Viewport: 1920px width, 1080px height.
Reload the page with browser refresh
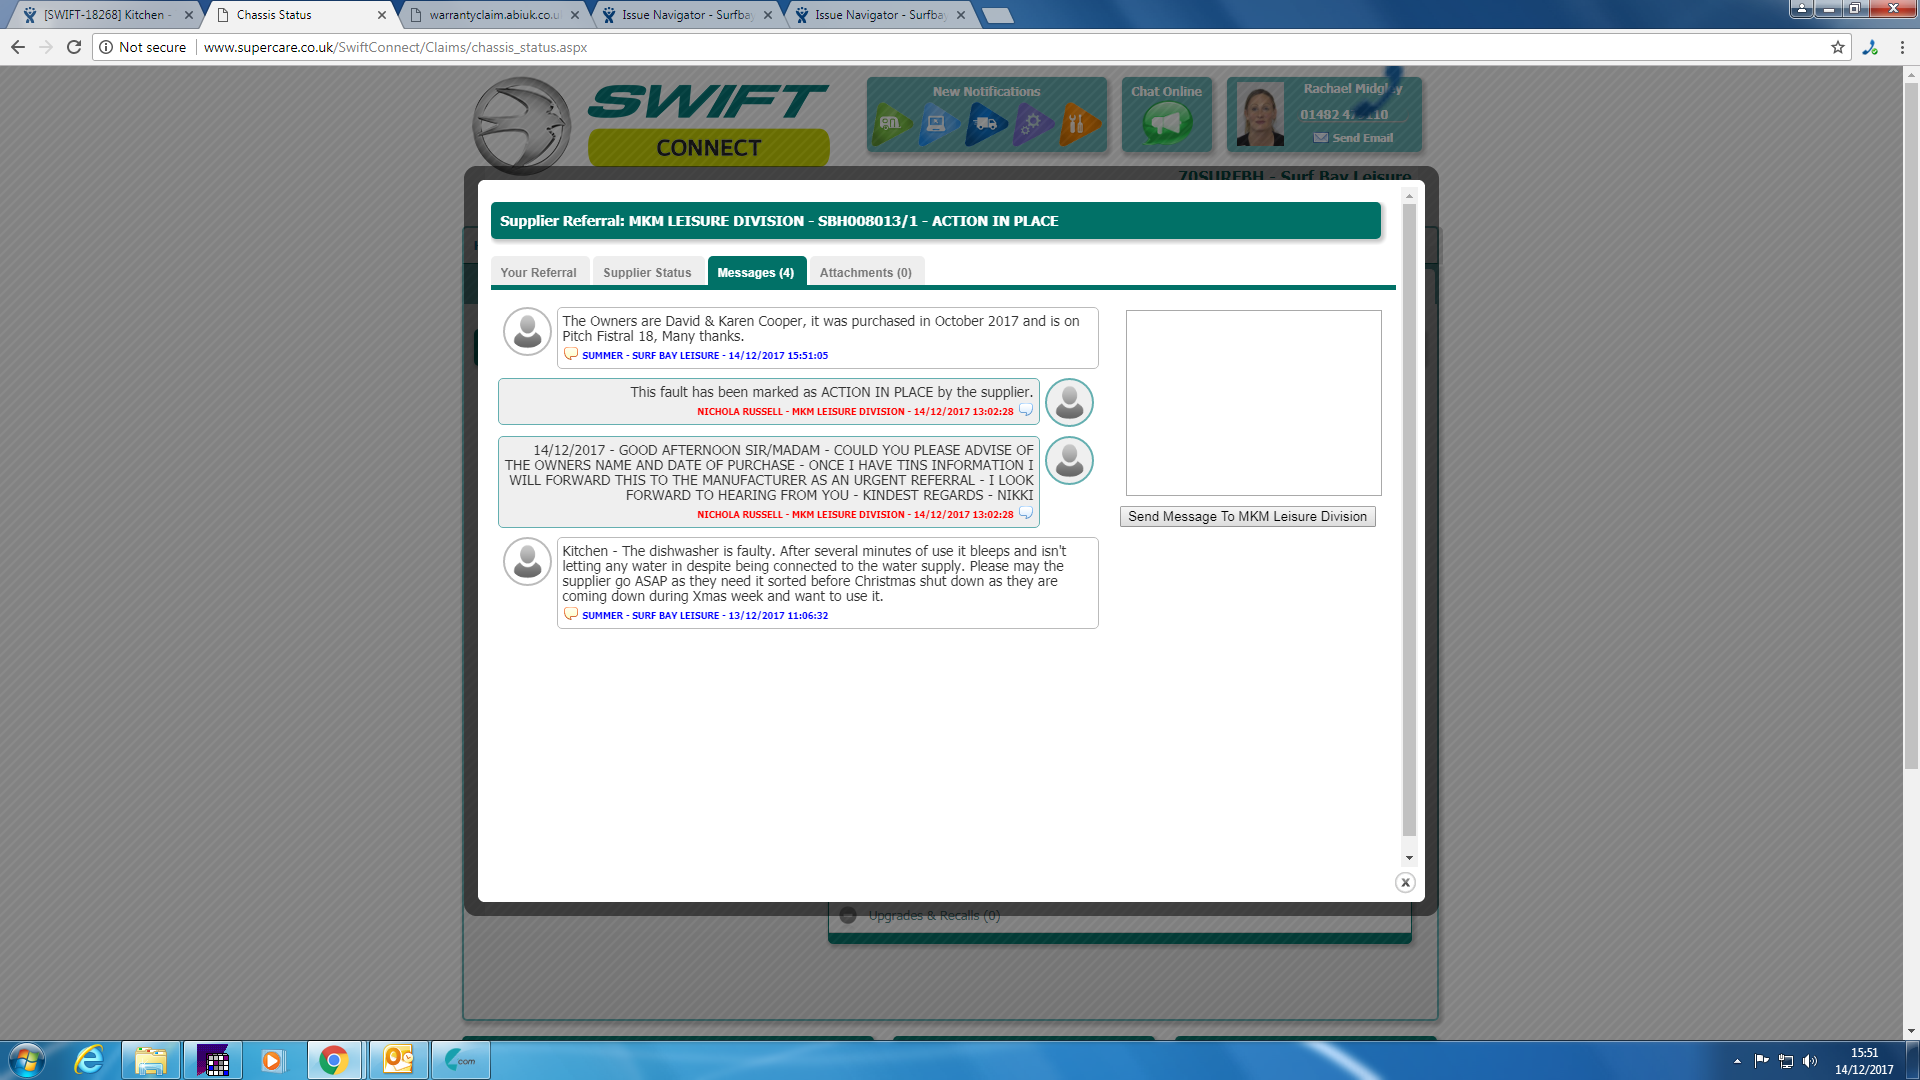[74, 47]
